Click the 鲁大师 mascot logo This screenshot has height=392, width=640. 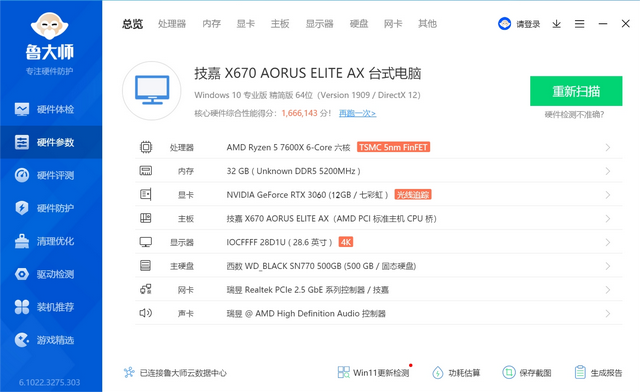(x=49, y=27)
